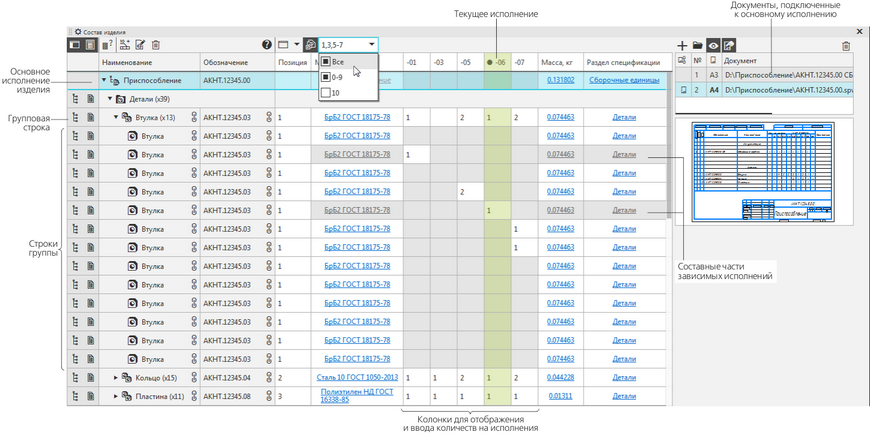Toggle the document preview eye icon
Image resolution: width=870 pixels, height=434 pixels.
pyautogui.click(x=713, y=46)
